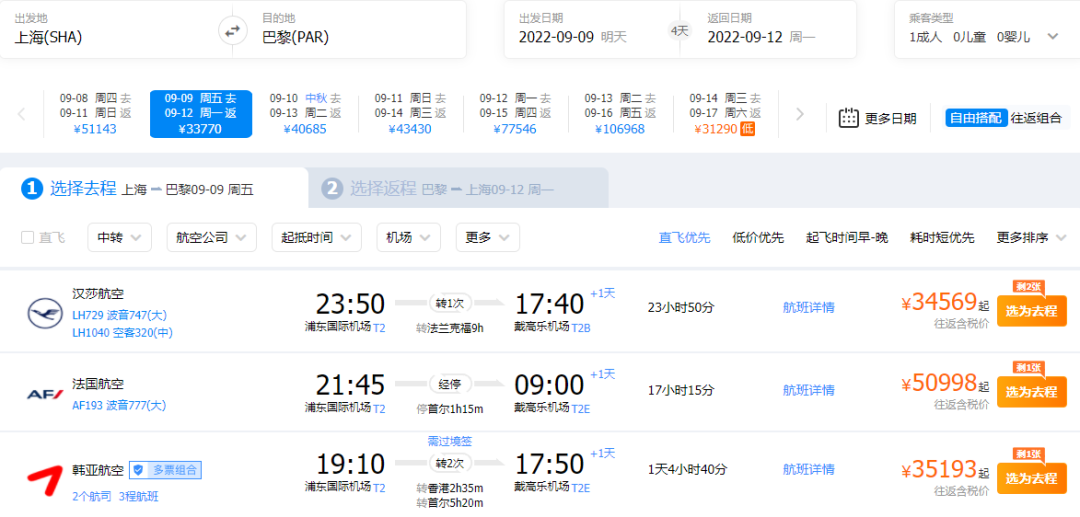This screenshot has width=1080, height=517.
Task: Click the departure city field 上海(SHA)
Action: coord(48,37)
